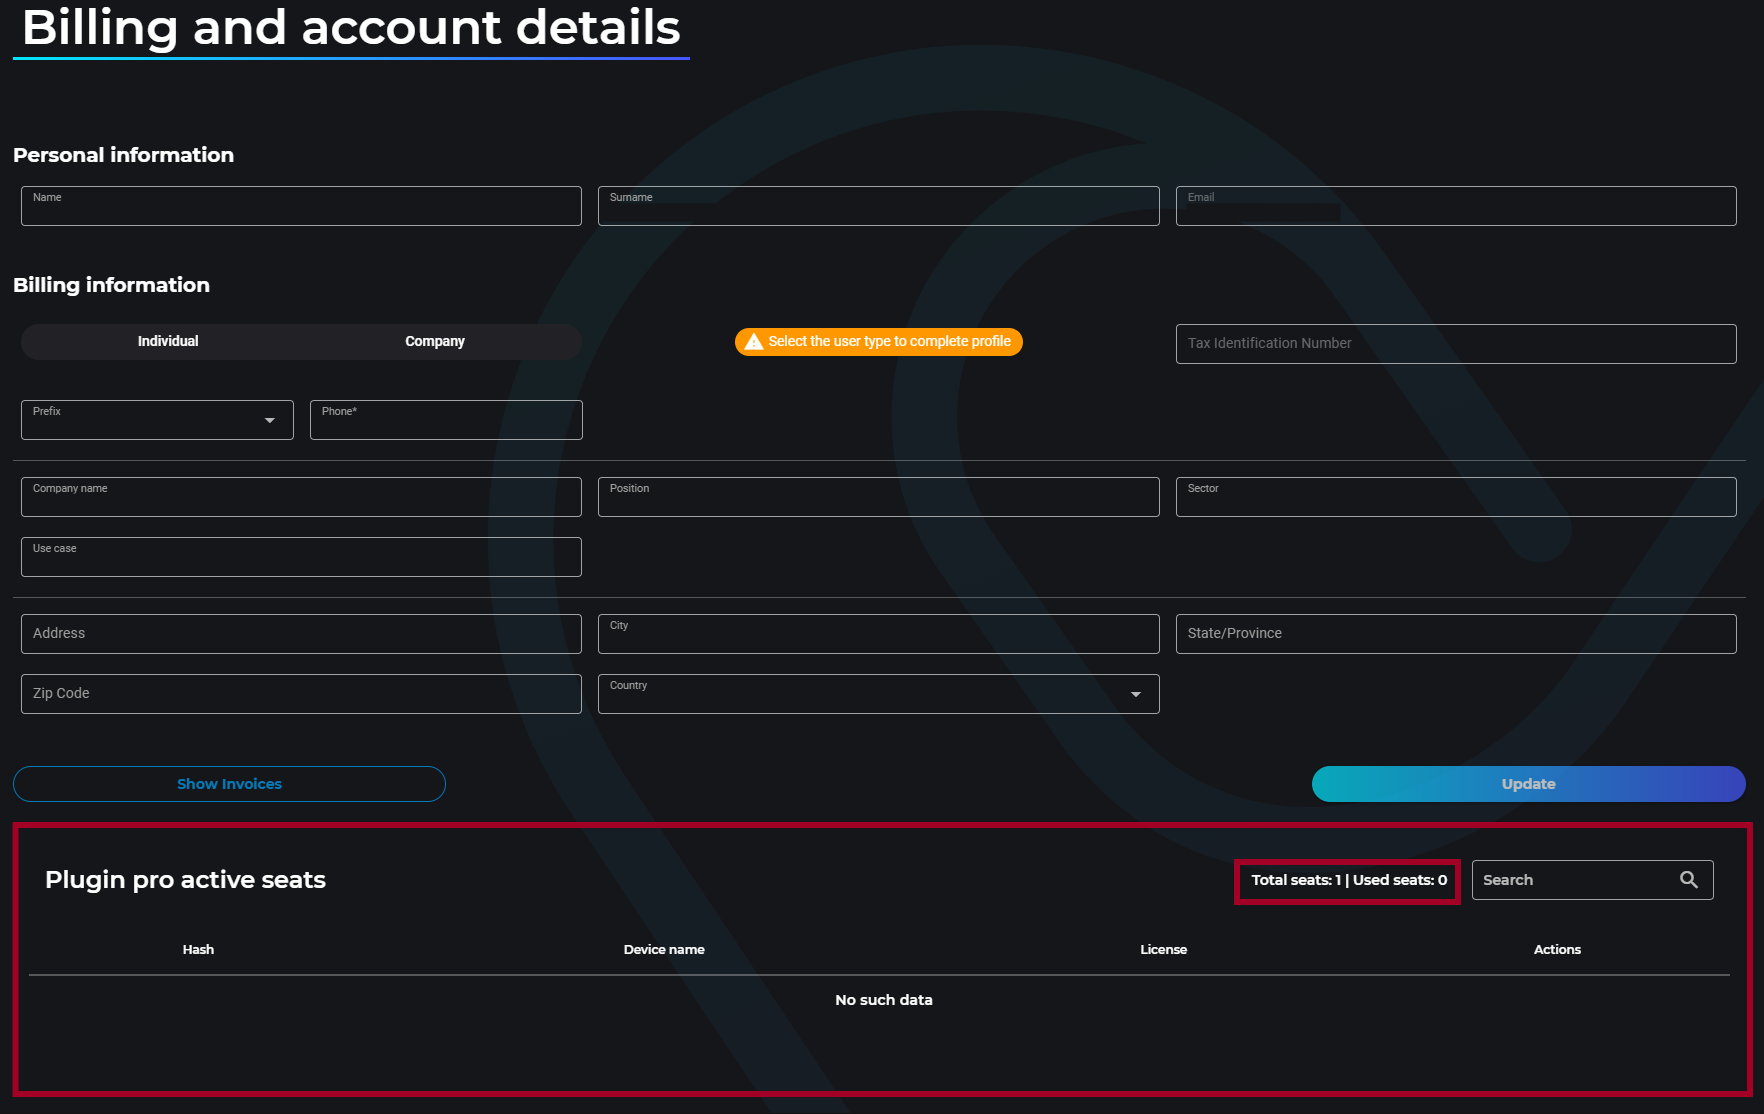Click the search magnifier icon
The image size is (1764, 1114).
tap(1688, 880)
